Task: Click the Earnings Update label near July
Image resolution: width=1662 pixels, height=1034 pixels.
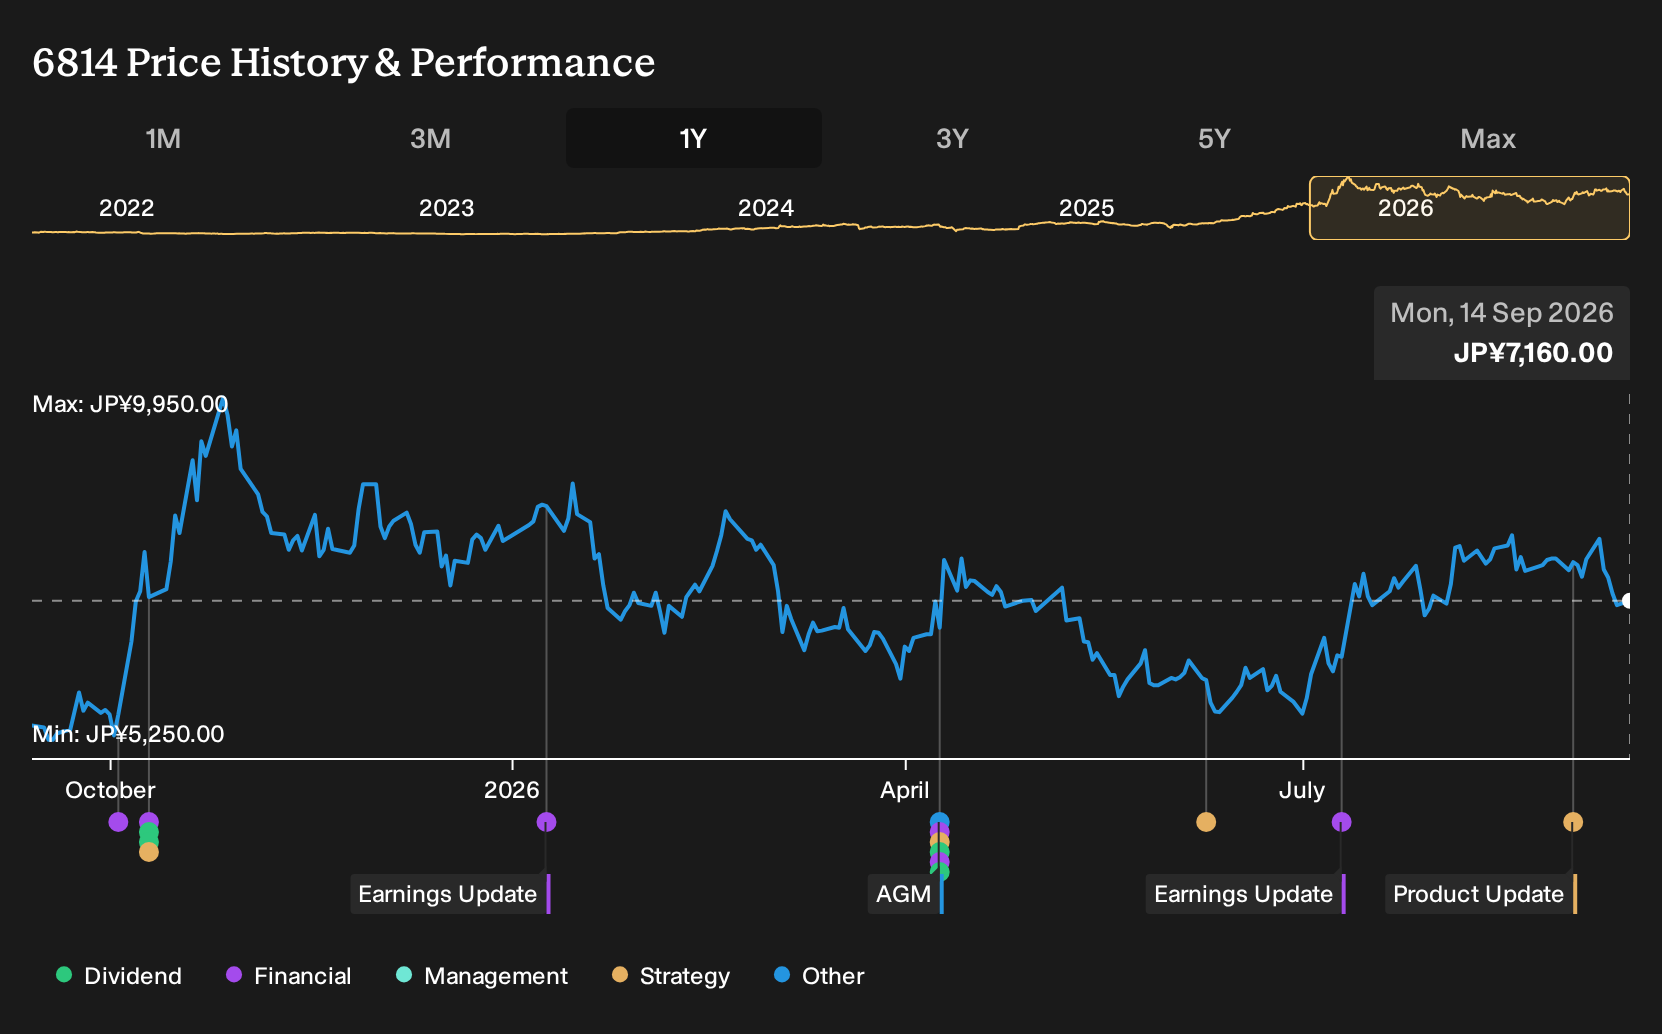Action: tap(1245, 894)
